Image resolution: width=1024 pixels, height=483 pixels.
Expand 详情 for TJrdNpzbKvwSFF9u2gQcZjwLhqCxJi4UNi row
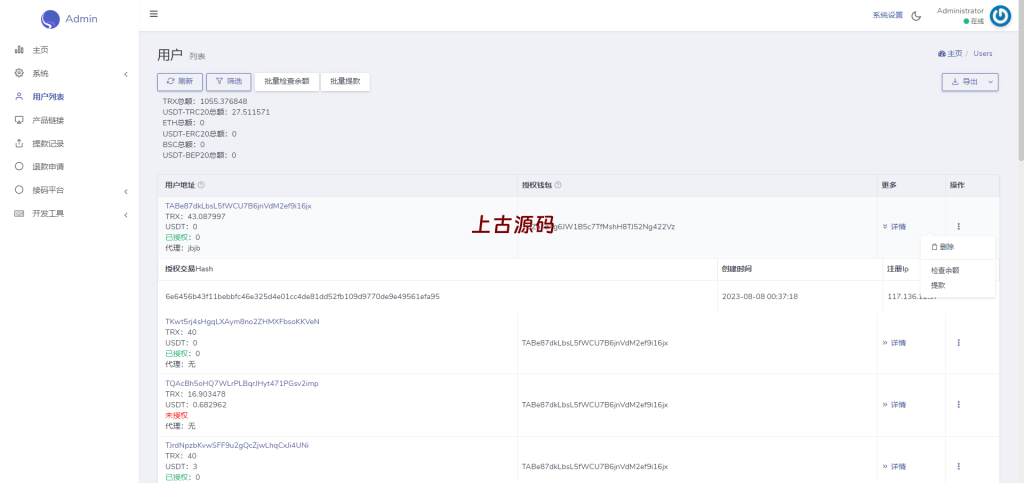[x=894, y=467]
